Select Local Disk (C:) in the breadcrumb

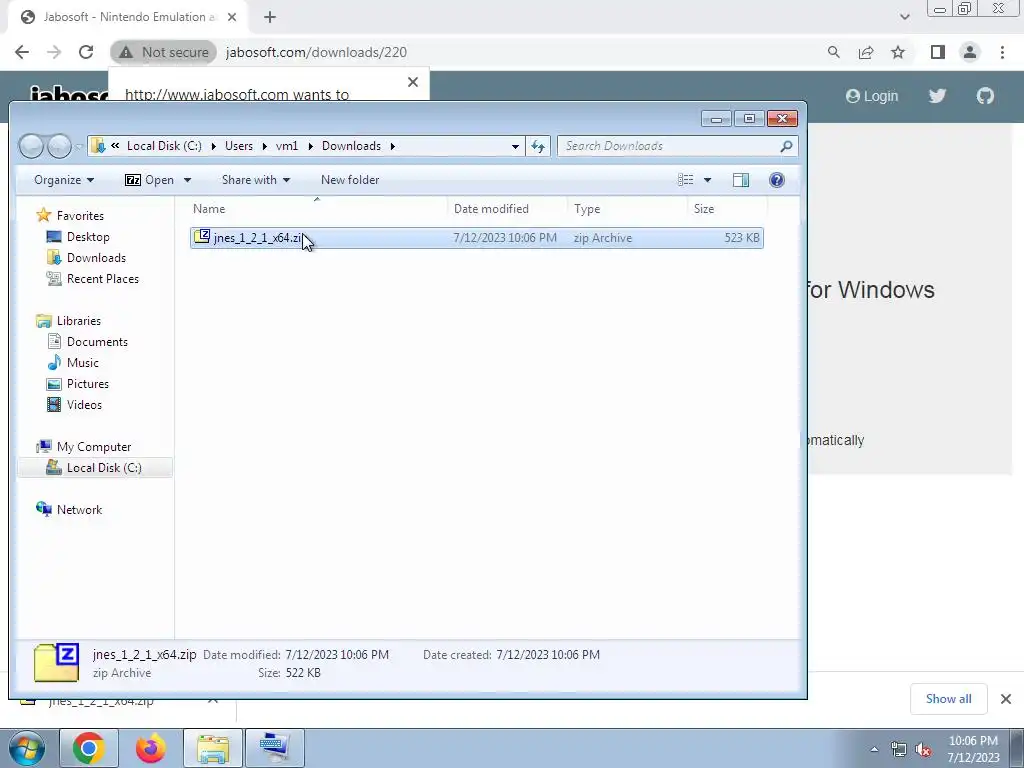coord(164,146)
